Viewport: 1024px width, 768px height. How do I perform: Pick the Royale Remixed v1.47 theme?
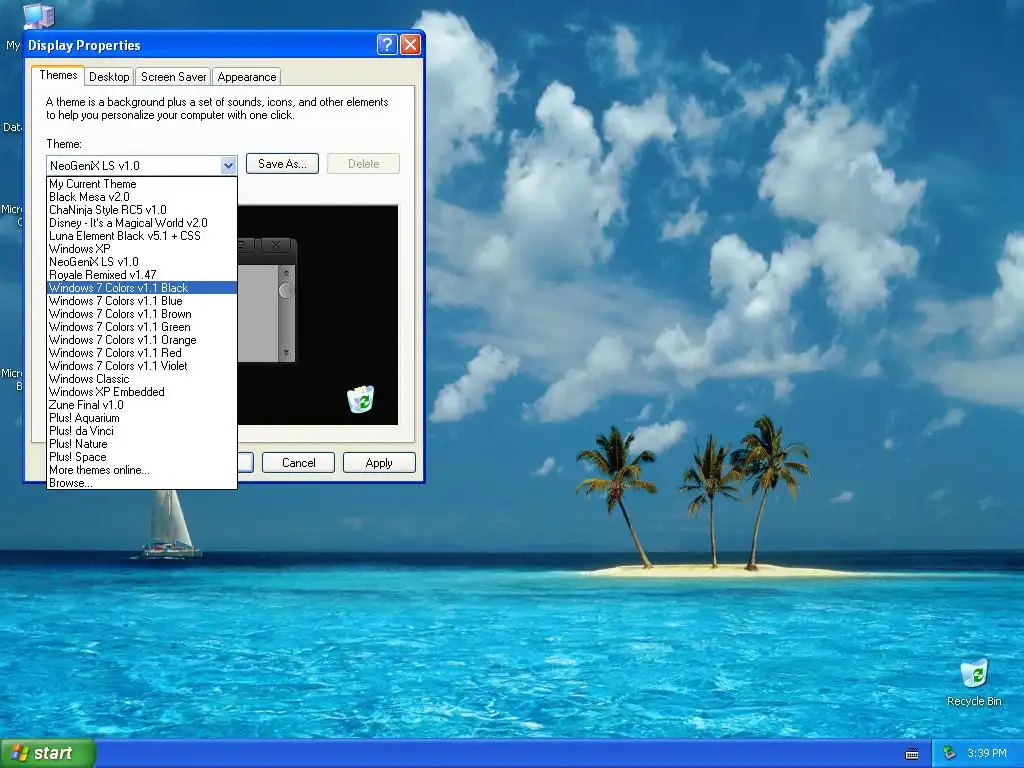[142, 275]
